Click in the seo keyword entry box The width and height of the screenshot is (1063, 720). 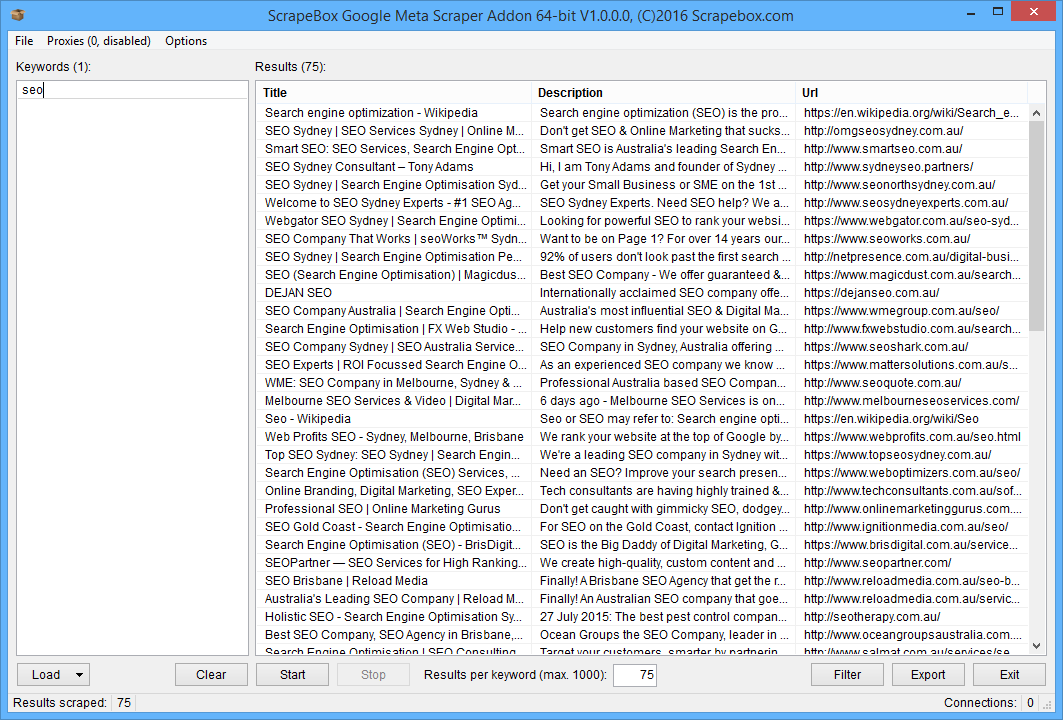[x=132, y=90]
